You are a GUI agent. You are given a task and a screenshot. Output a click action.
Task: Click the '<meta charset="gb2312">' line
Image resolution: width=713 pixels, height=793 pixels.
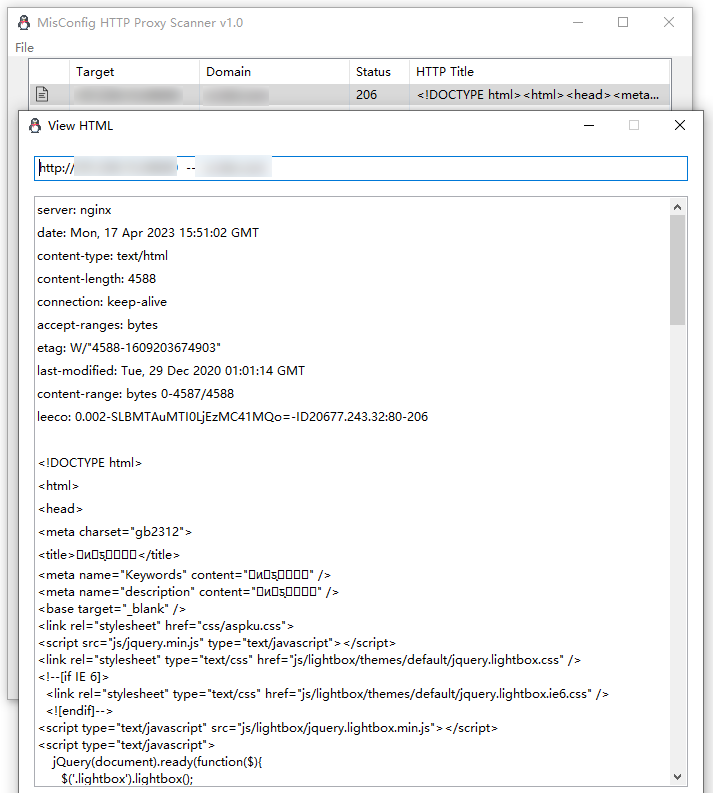click(115, 532)
